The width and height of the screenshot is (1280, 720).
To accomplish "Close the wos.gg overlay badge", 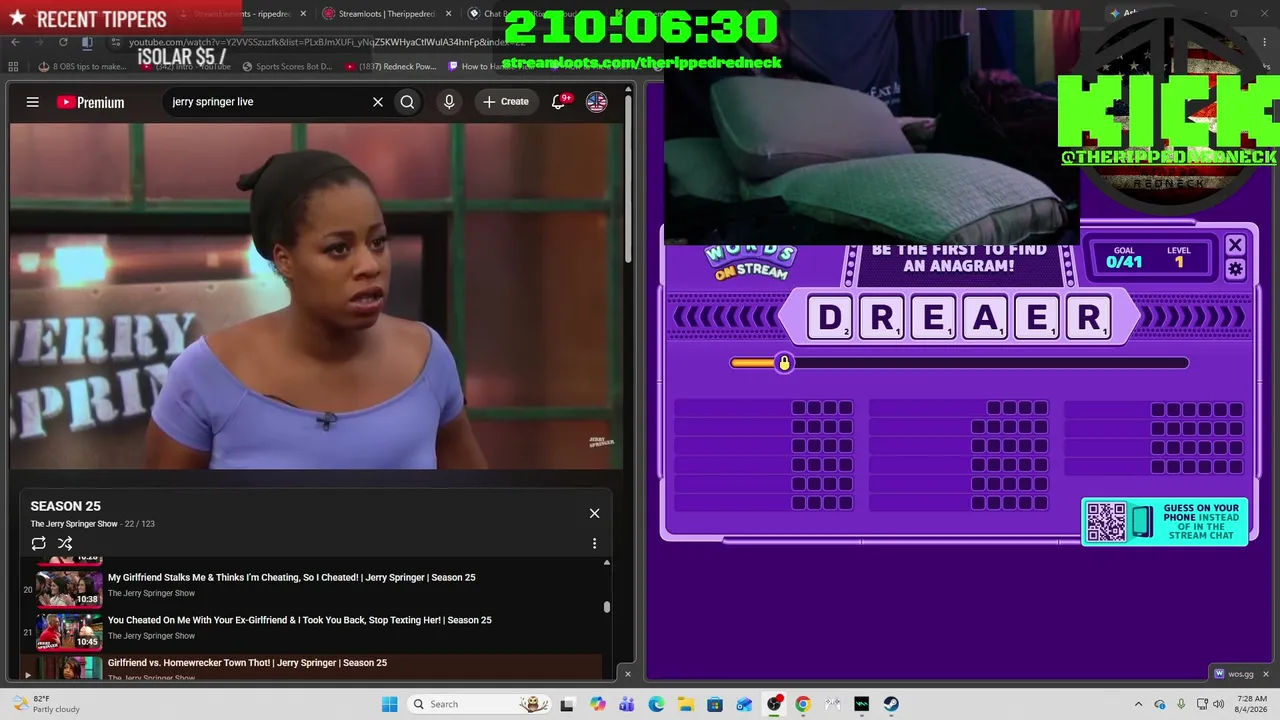I will [1266, 674].
